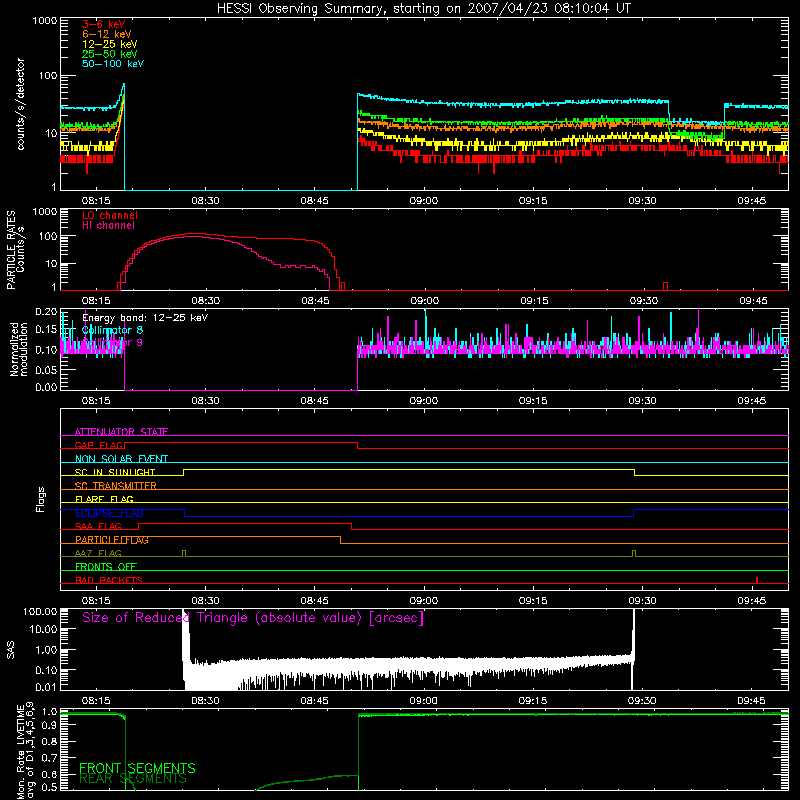
Task: Click the "SAS" axis label
Action: (x=11, y=650)
